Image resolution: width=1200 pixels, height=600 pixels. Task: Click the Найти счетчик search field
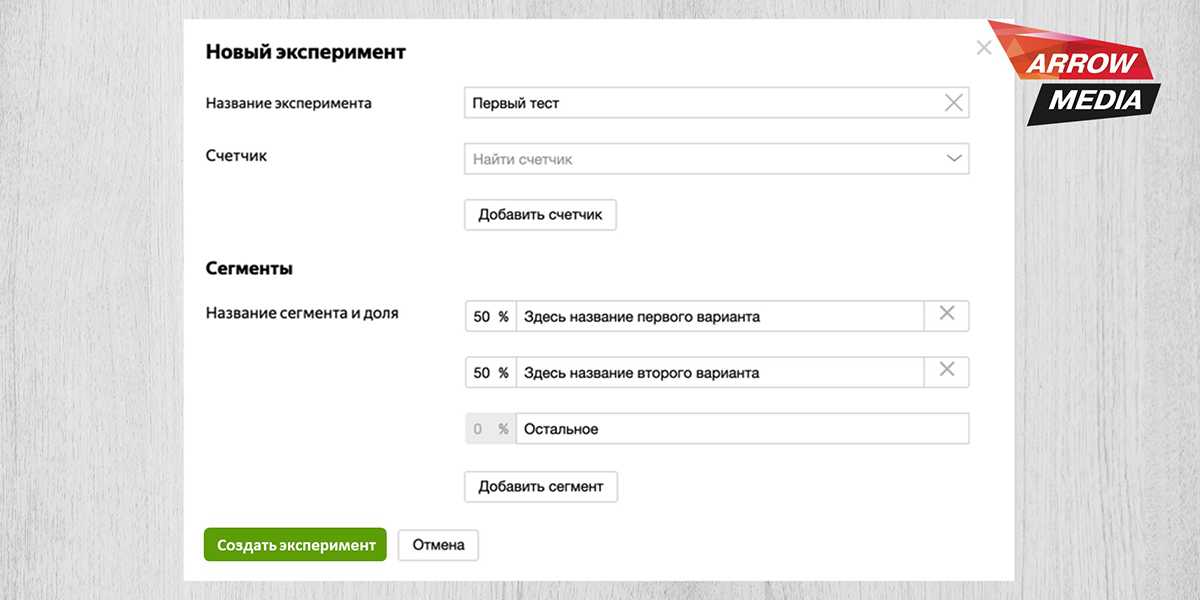700,159
